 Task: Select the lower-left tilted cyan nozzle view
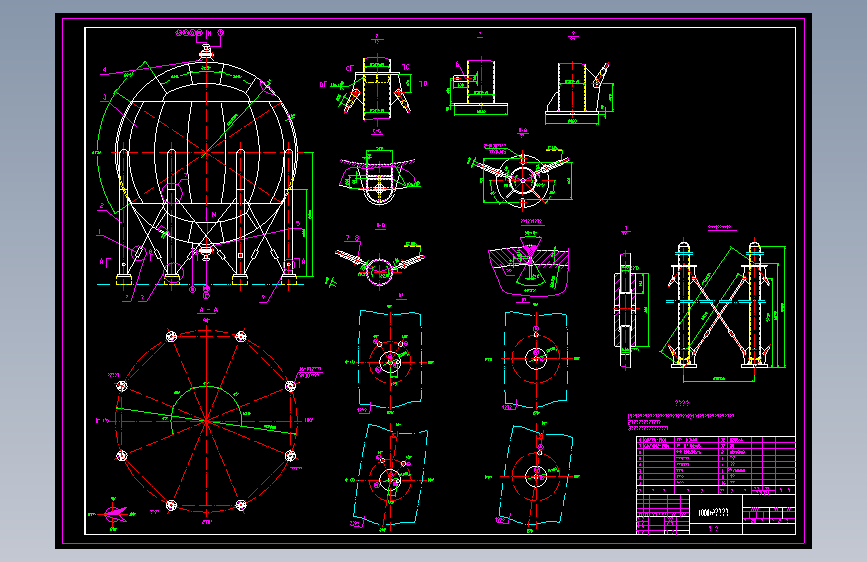390,477
